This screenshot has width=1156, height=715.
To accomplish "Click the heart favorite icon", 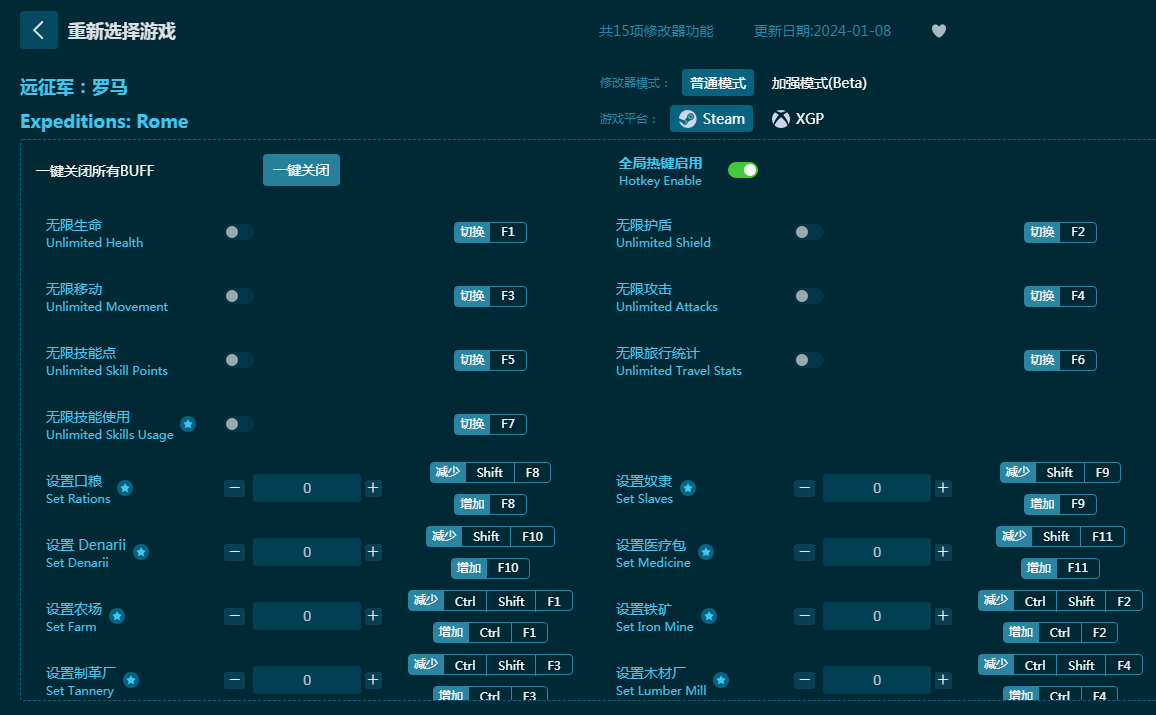I will point(938,31).
